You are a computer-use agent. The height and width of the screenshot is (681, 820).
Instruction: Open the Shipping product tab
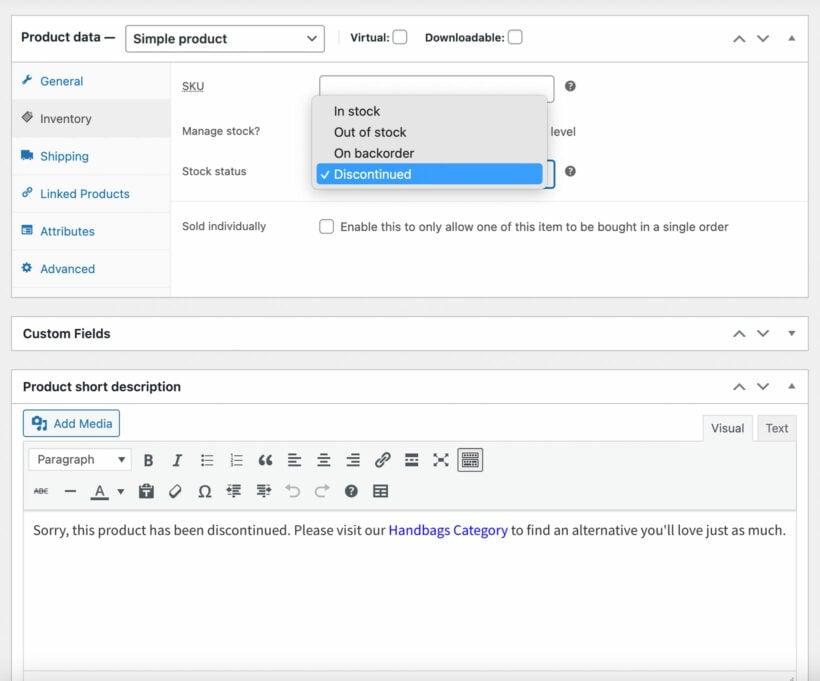[91, 156]
